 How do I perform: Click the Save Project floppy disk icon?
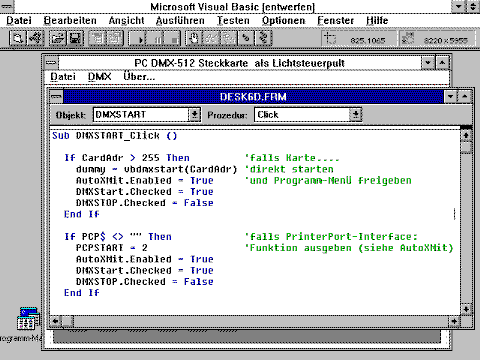pyautogui.click(x=76, y=38)
